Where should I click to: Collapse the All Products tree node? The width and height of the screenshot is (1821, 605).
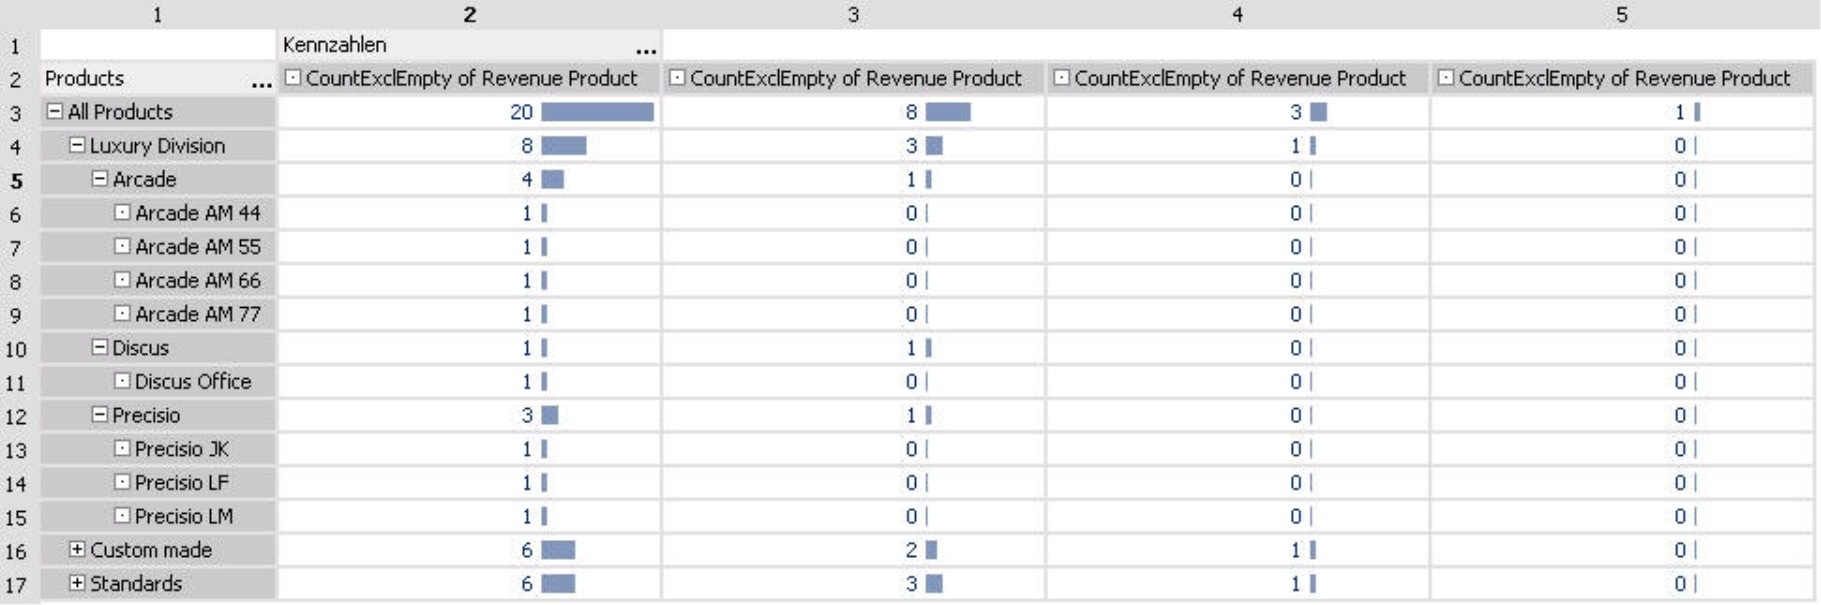click(55, 112)
